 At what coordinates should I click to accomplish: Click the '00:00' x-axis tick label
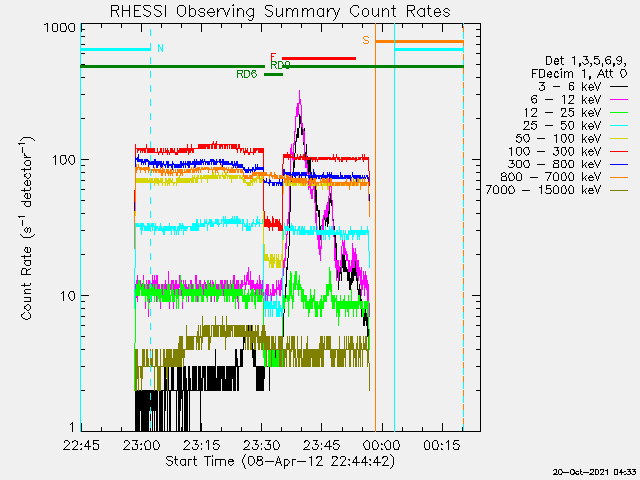point(382,445)
